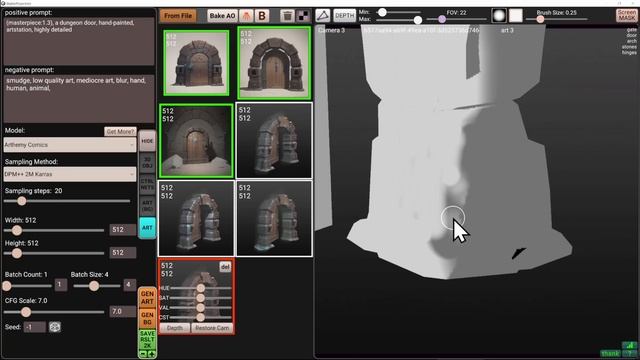Screen dimensions: 640x360
Task: Adjust the SAT slider on selected thumbnail
Action: point(200,298)
